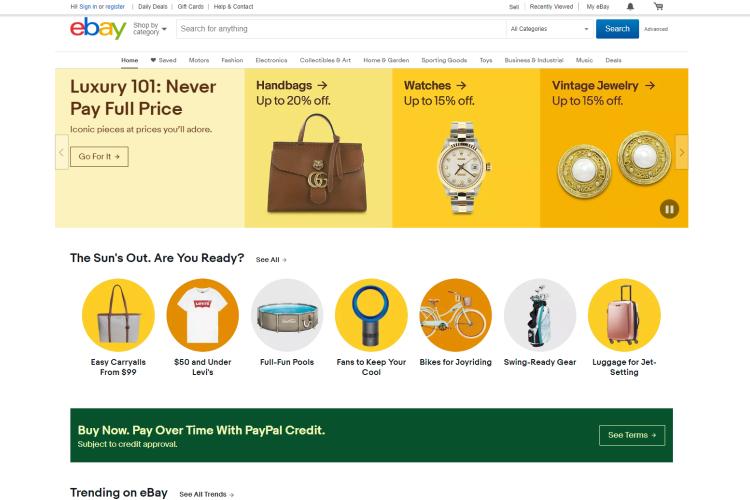Open Swing-Ready Gear golf bag circle
The width and height of the screenshot is (750, 500).
click(x=540, y=315)
